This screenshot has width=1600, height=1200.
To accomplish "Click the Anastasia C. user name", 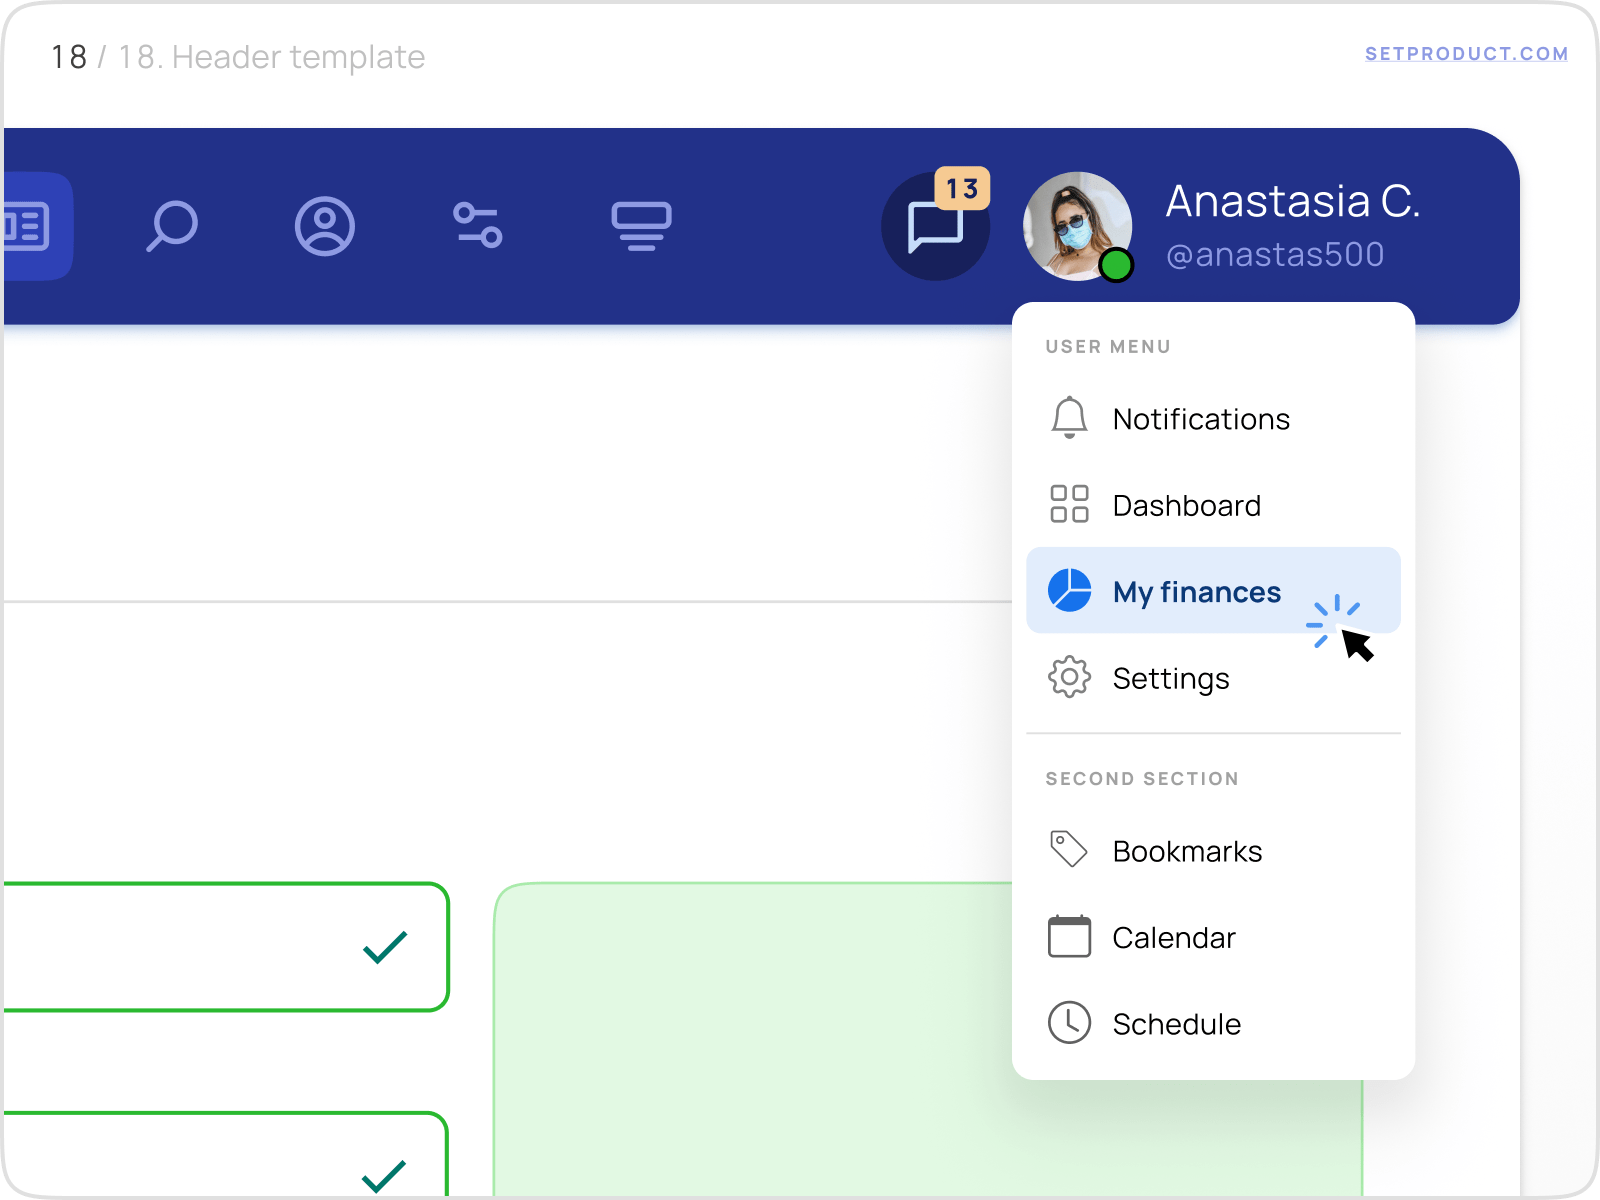I will pos(1292,201).
